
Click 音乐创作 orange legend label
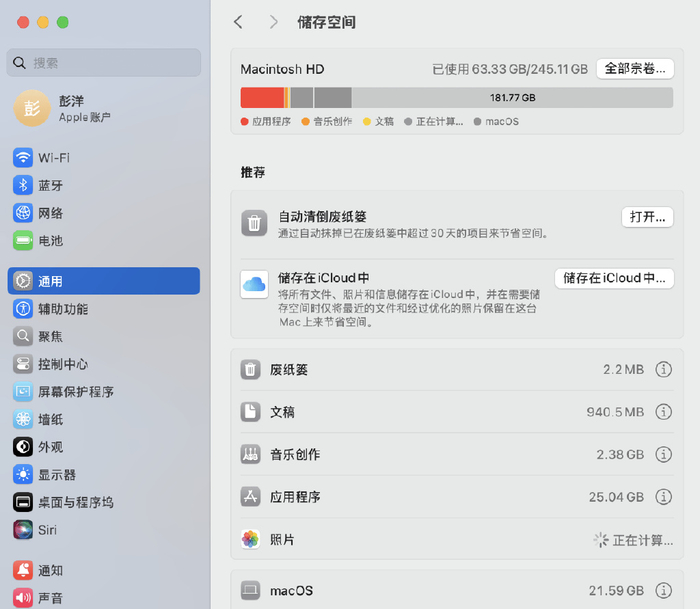(x=333, y=121)
